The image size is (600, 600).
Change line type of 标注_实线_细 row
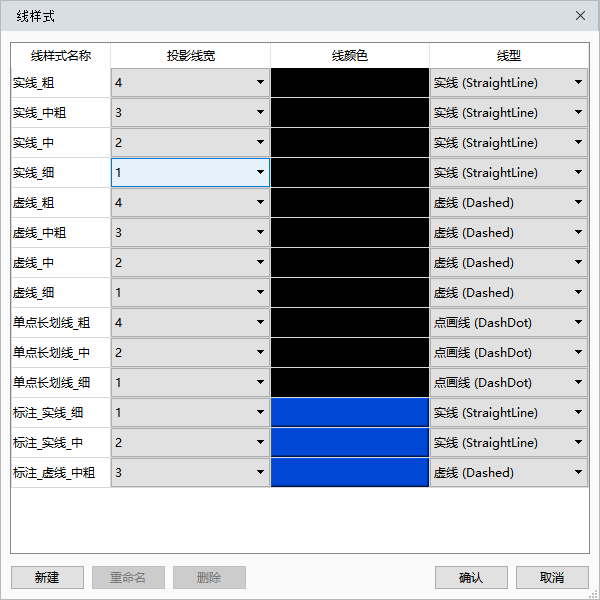[509, 412]
